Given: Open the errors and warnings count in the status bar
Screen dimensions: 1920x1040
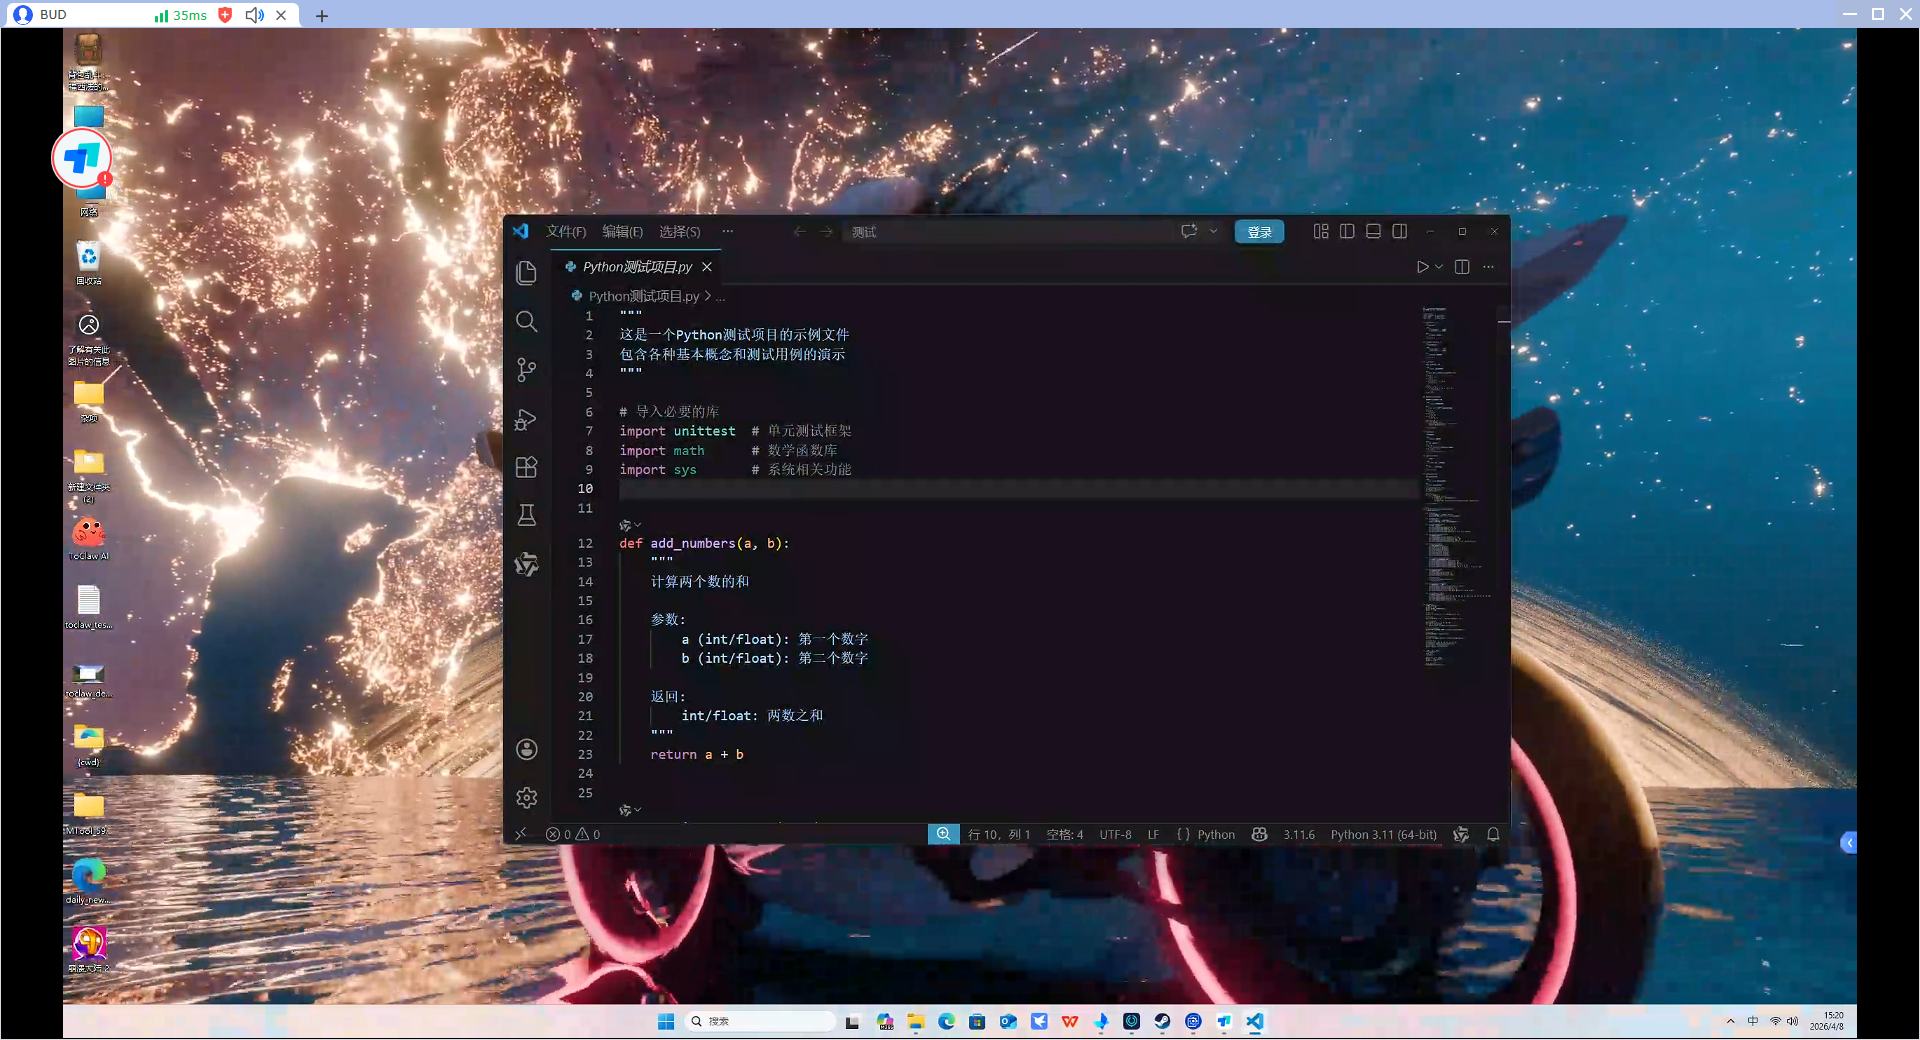Looking at the screenshot, I should tap(573, 834).
